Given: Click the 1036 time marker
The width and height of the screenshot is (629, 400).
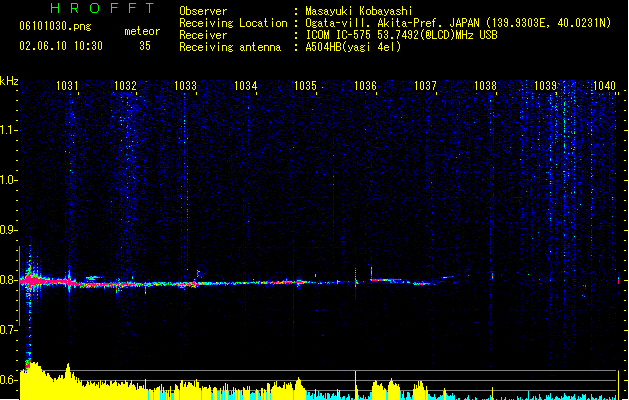Looking at the screenshot, I should coord(365,86).
